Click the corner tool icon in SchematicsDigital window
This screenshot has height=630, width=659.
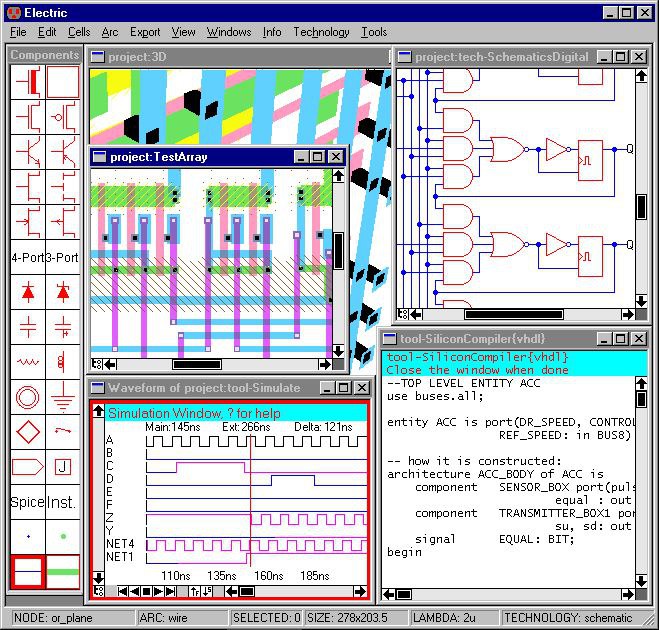pyautogui.click(x=403, y=314)
